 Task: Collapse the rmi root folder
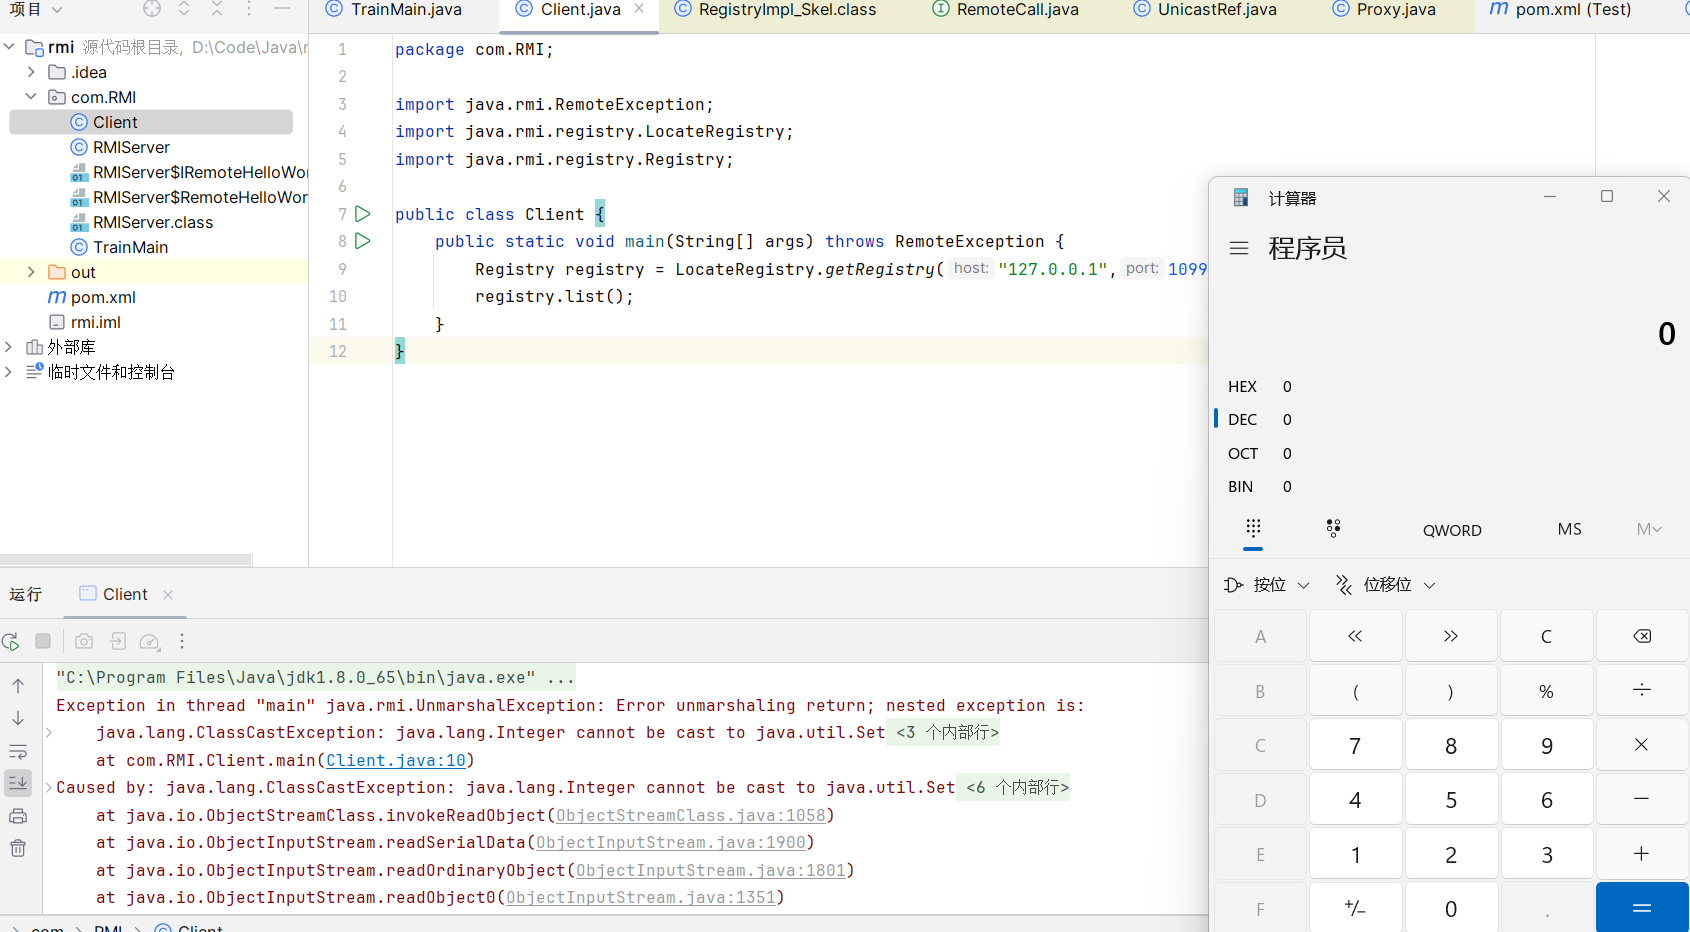click(9, 46)
